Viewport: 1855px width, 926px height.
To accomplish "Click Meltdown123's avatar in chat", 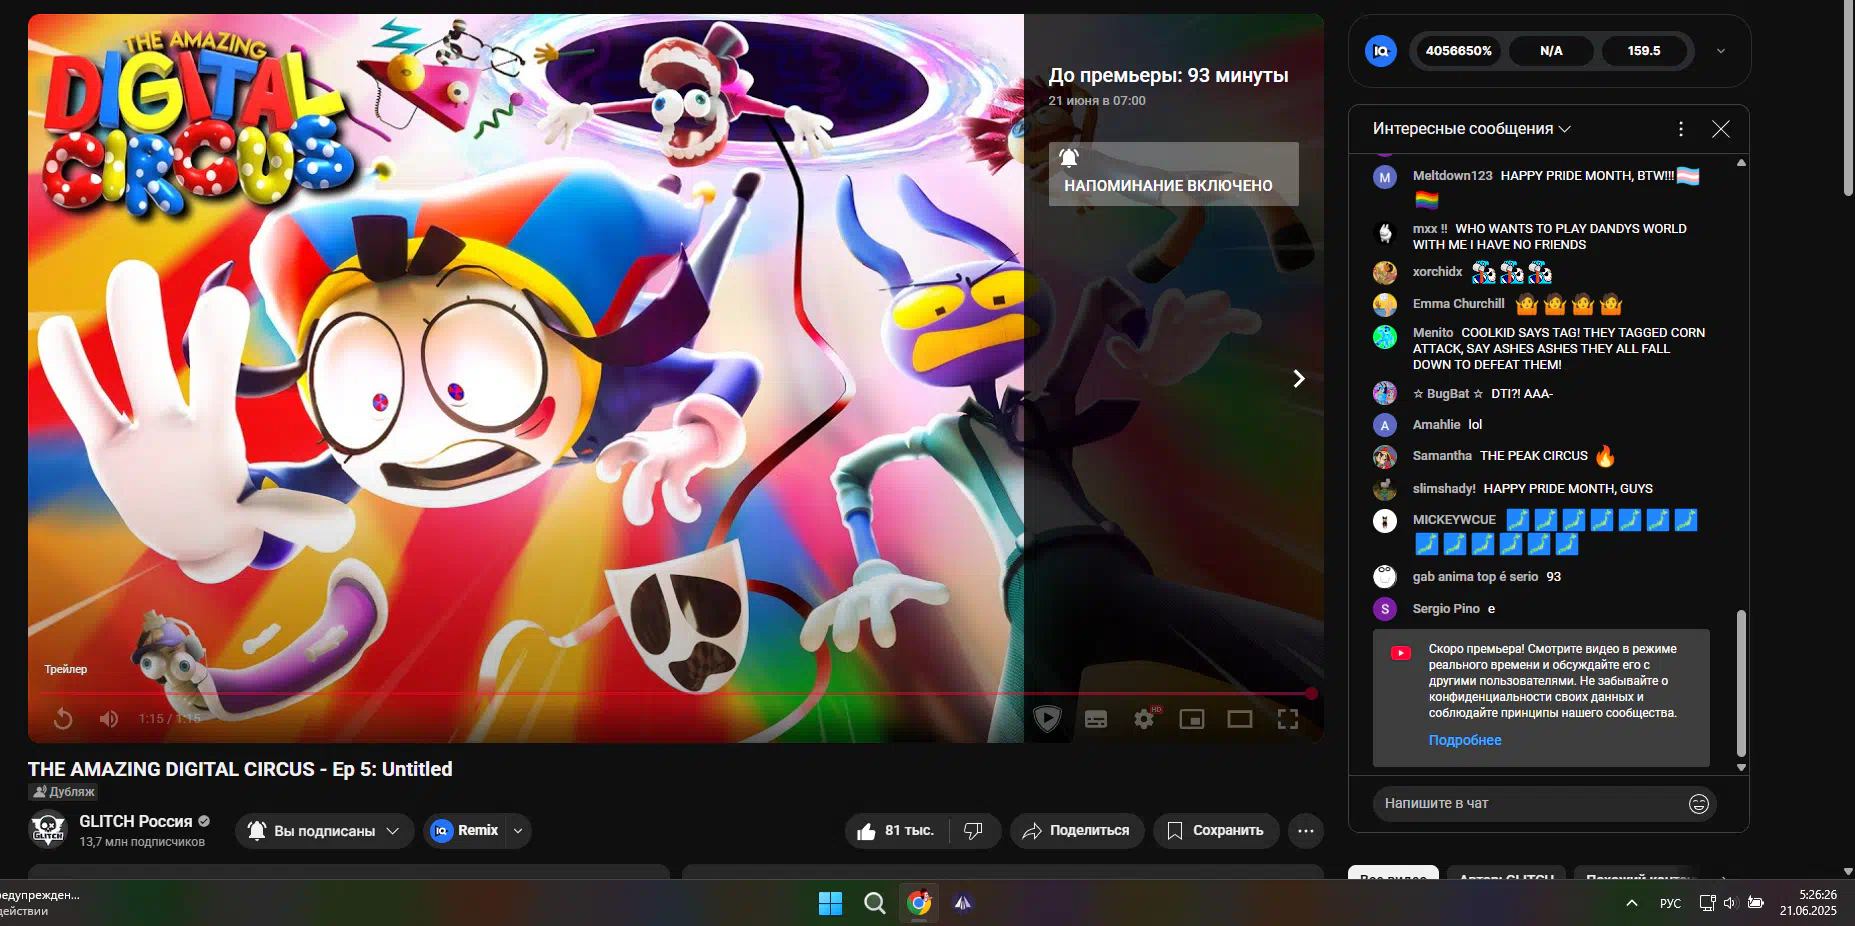I will (1385, 177).
